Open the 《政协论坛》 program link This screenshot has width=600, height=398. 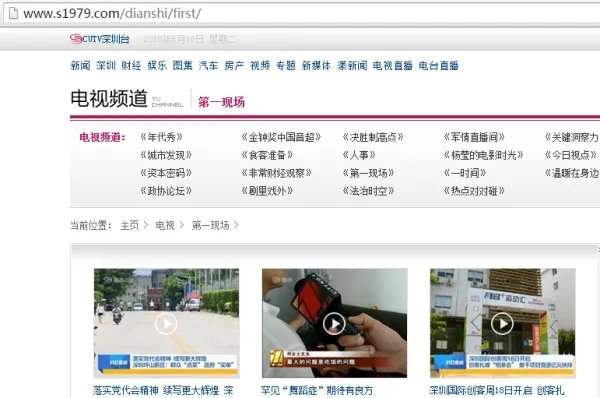pos(166,191)
